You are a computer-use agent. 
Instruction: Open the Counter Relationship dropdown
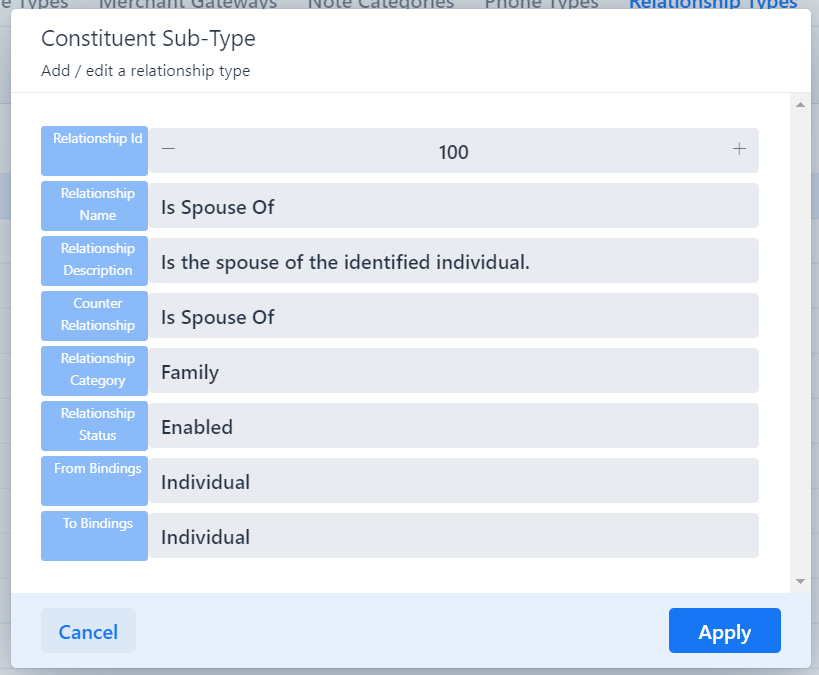[x=453, y=317]
